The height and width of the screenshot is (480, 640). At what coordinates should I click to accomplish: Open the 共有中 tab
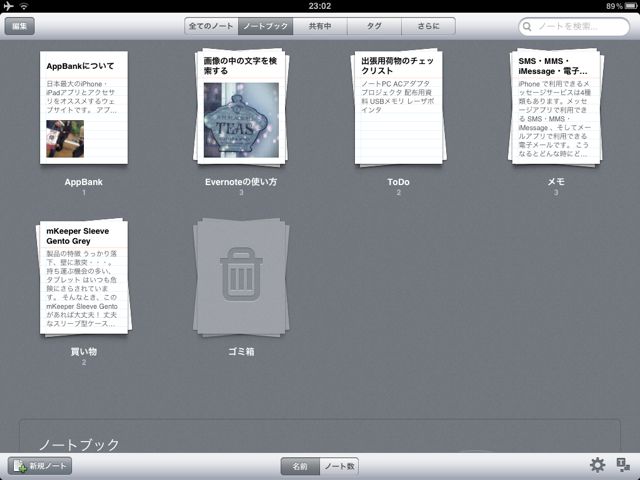[x=320, y=26]
